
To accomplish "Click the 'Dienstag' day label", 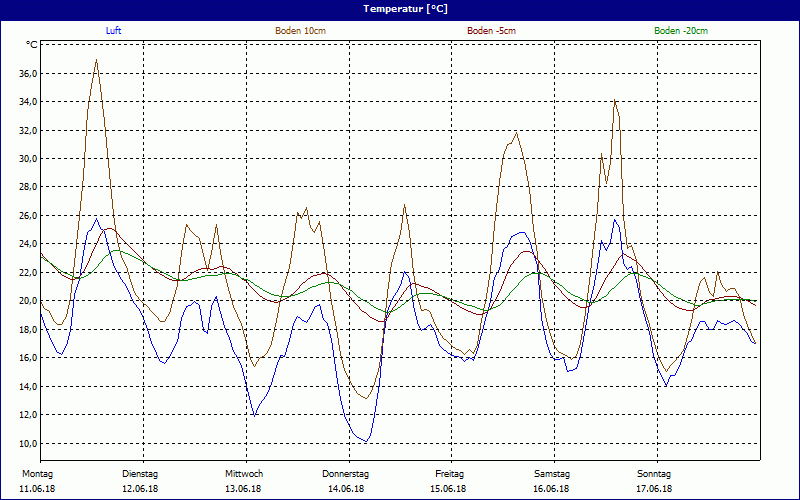I will (x=140, y=474).
